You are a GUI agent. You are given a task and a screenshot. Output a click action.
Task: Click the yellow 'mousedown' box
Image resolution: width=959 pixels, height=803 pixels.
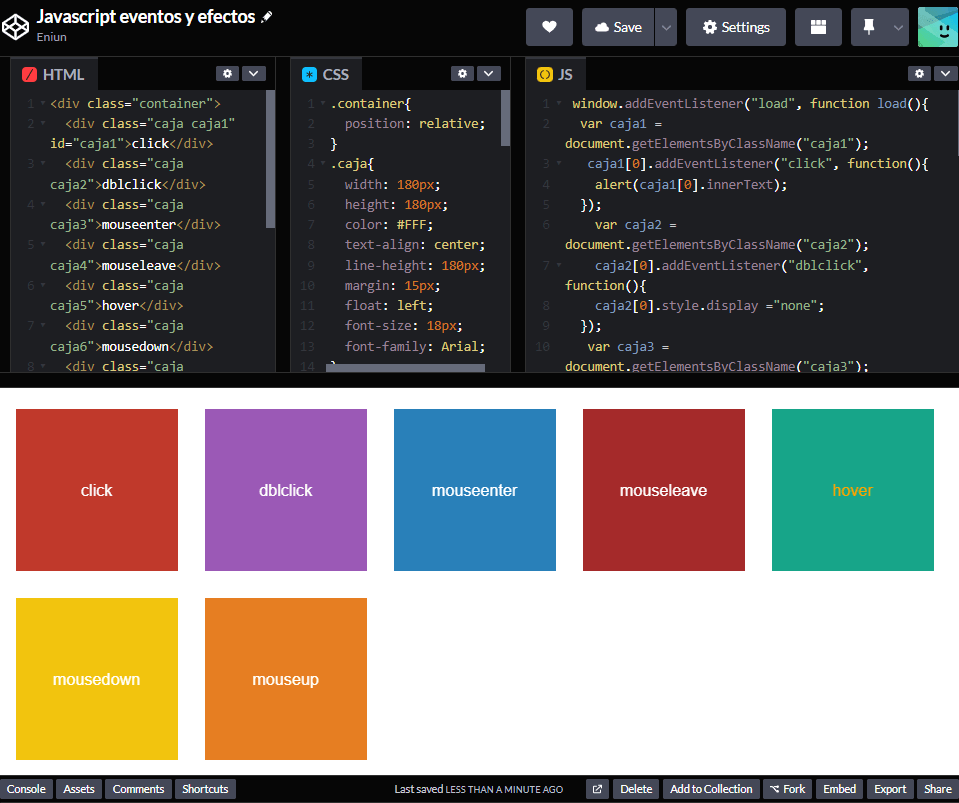97,679
